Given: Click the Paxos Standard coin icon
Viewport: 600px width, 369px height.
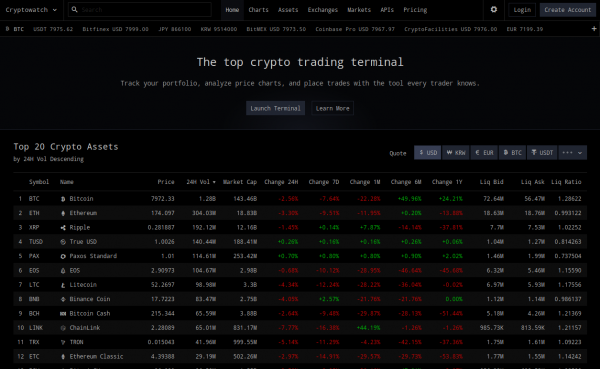Looking at the screenshot, I should click(63, 256).
